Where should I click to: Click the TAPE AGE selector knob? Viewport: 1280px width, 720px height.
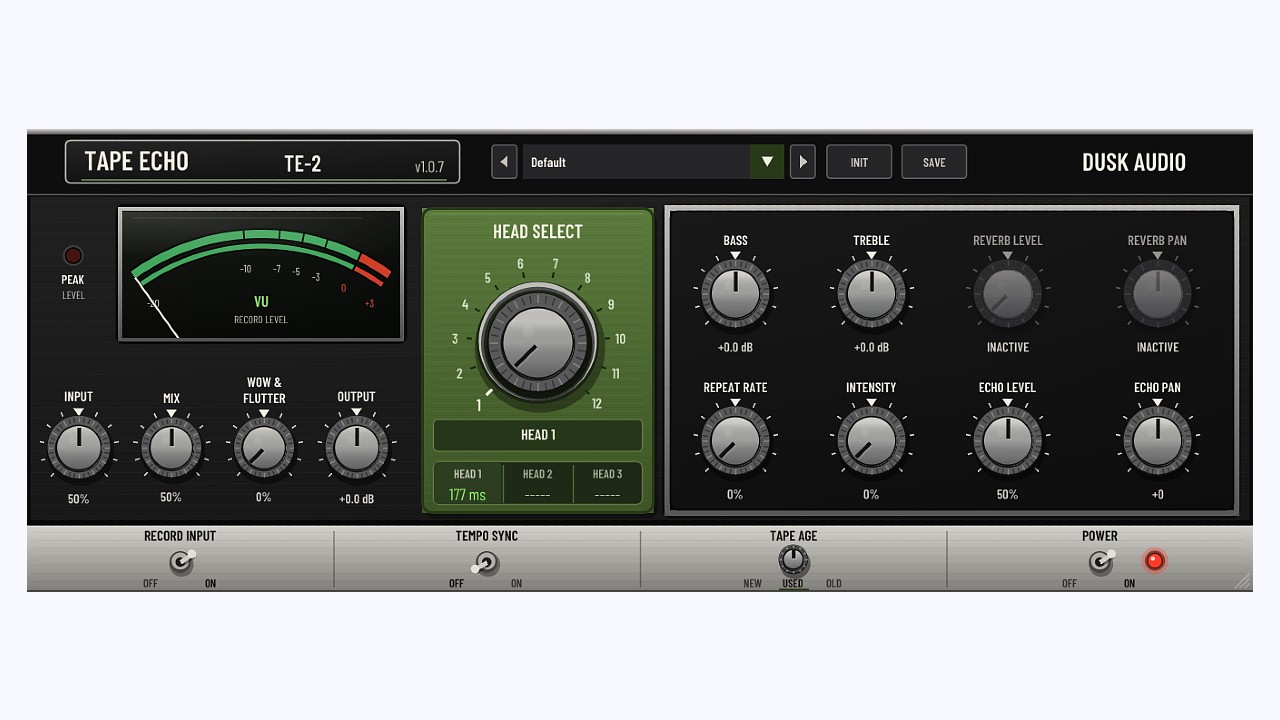(x=793, y=560)
